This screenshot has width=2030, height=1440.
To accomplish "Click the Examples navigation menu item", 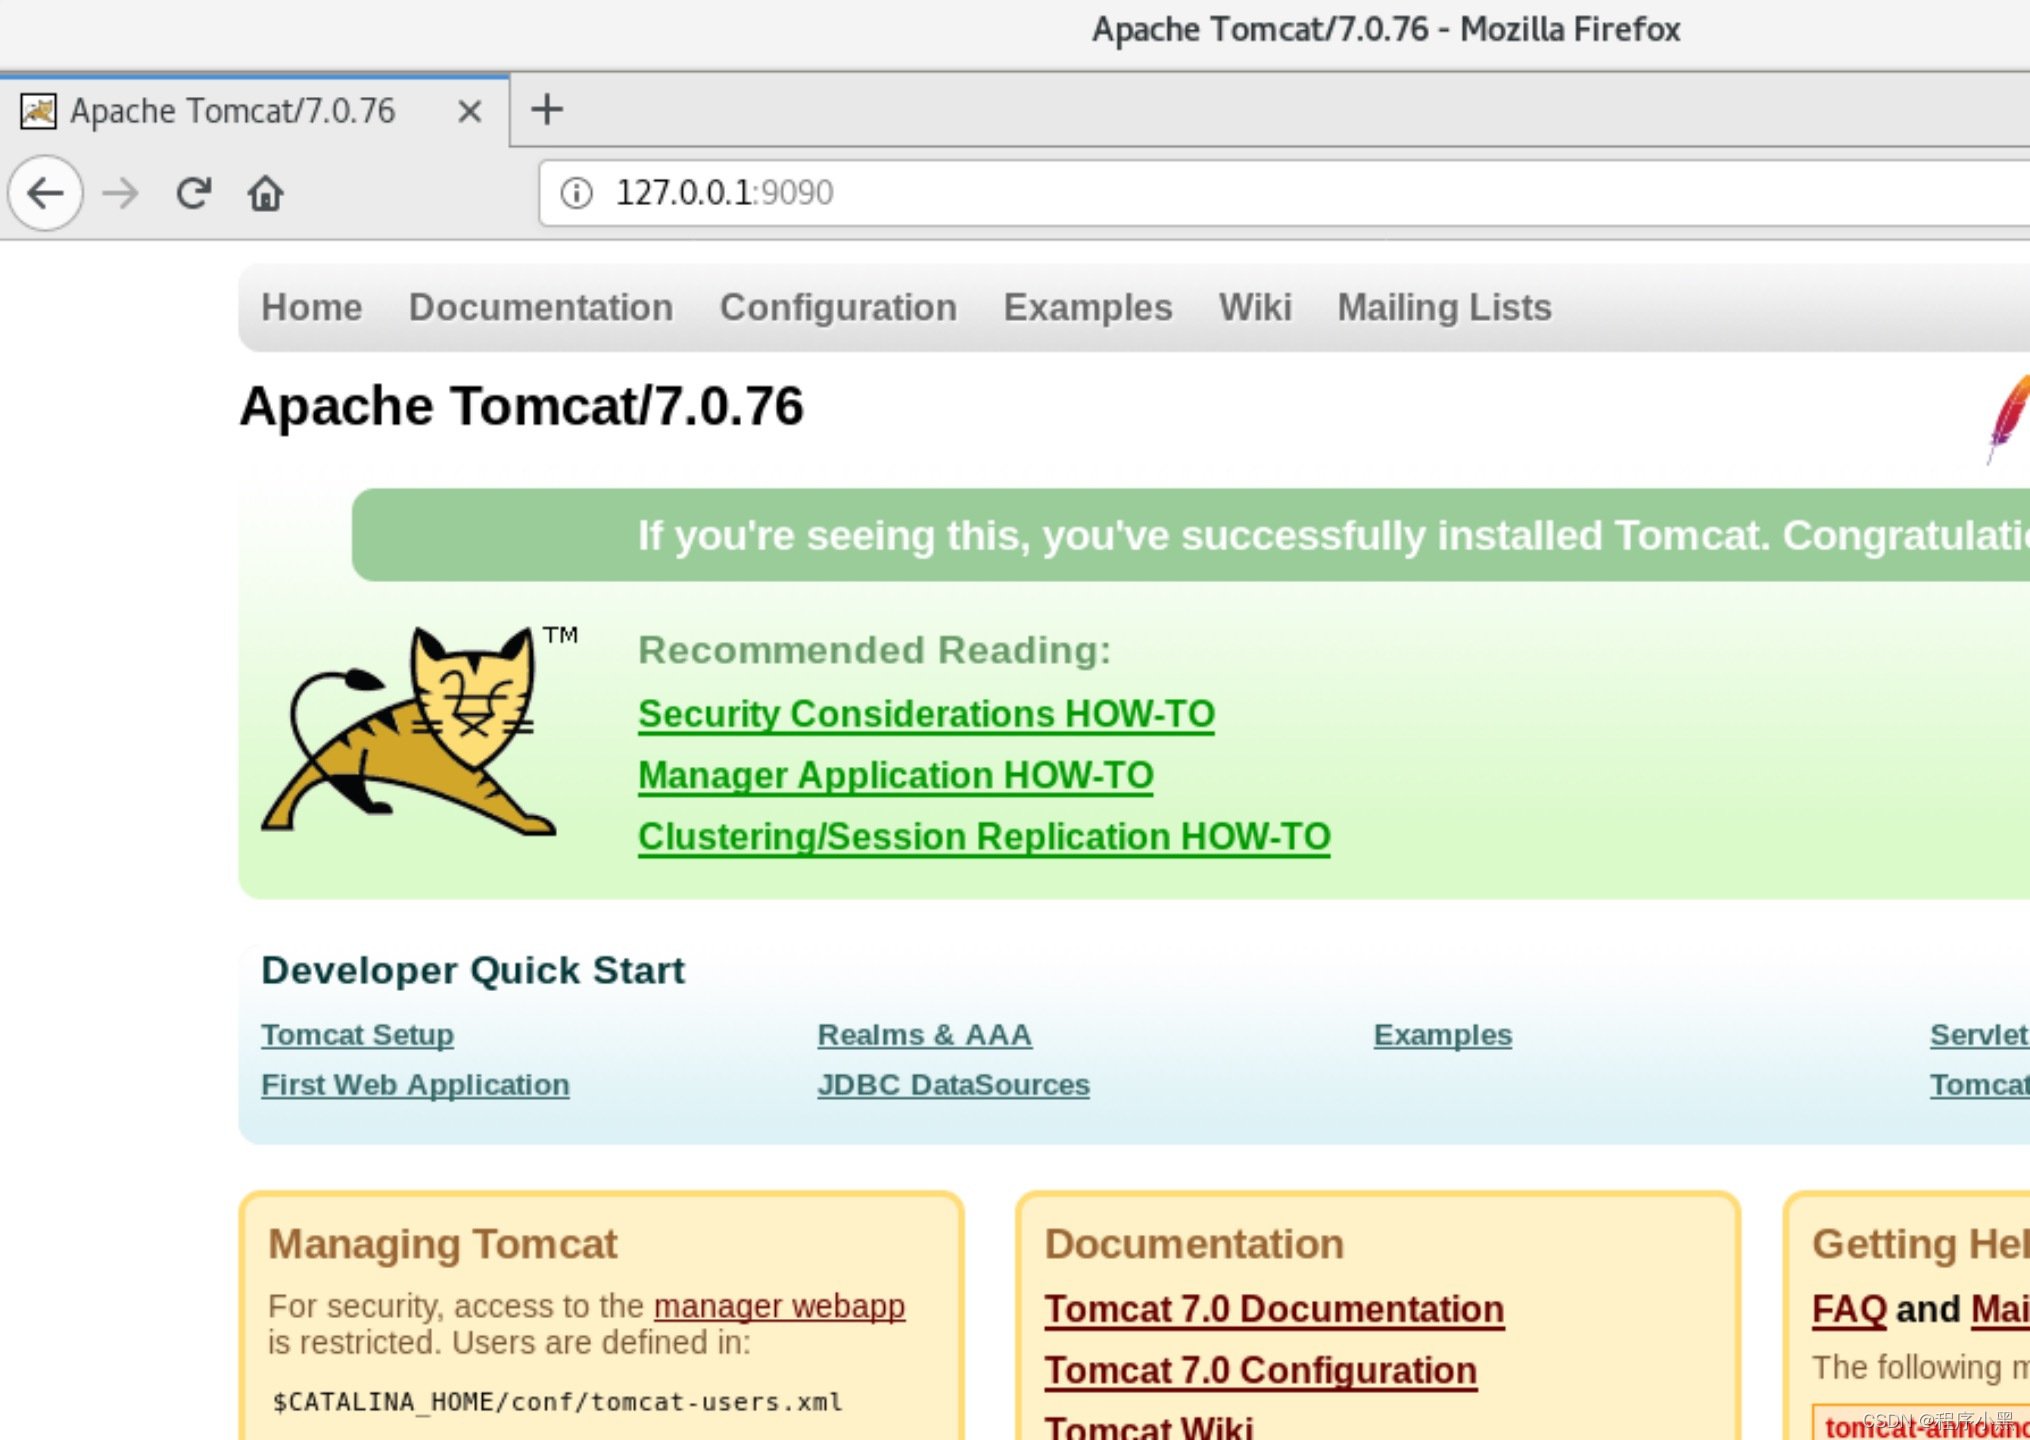I will pos(1087,307).
